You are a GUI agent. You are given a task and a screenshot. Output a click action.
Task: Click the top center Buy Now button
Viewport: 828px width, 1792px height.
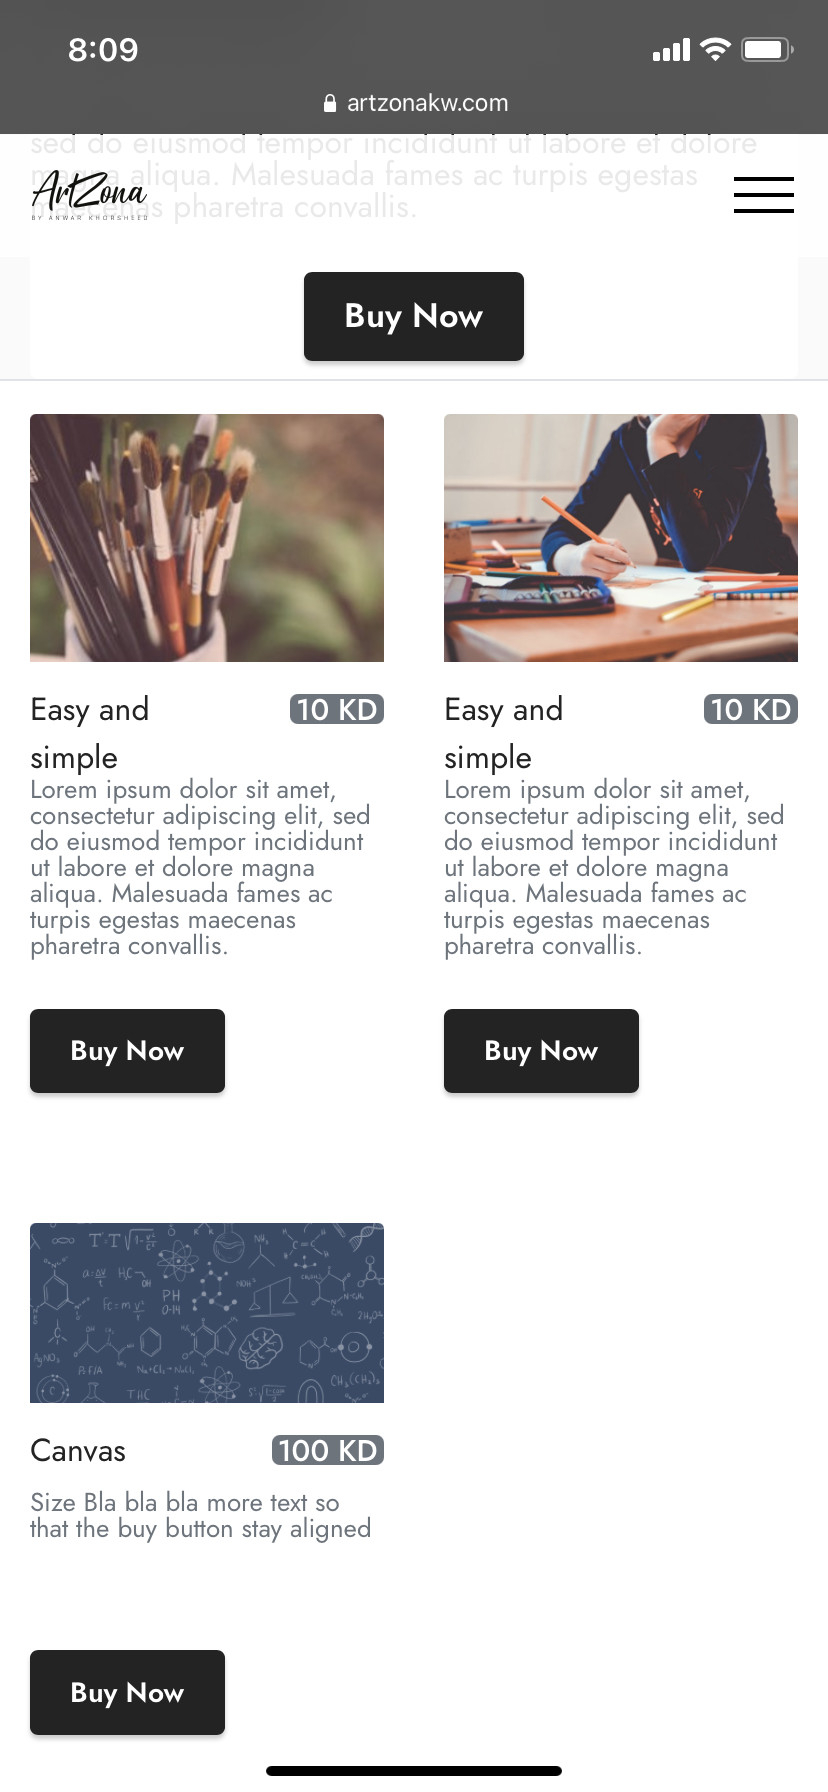(x=414, y=316)
